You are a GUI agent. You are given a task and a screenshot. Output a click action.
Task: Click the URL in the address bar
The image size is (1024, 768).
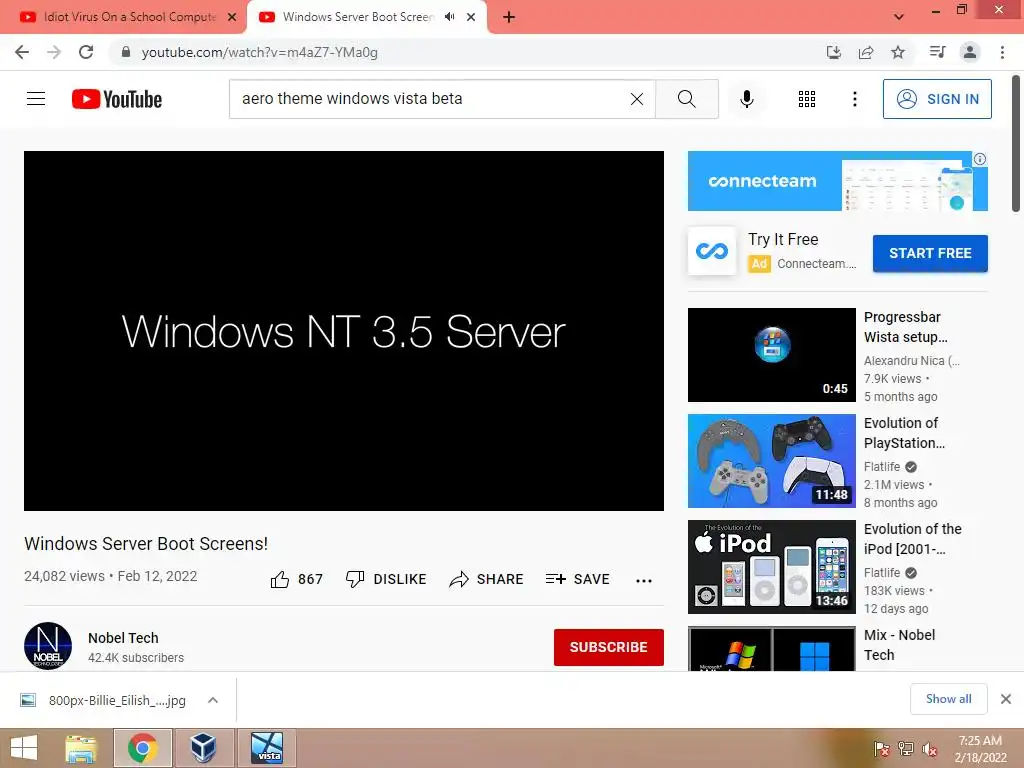click(259, 52)
